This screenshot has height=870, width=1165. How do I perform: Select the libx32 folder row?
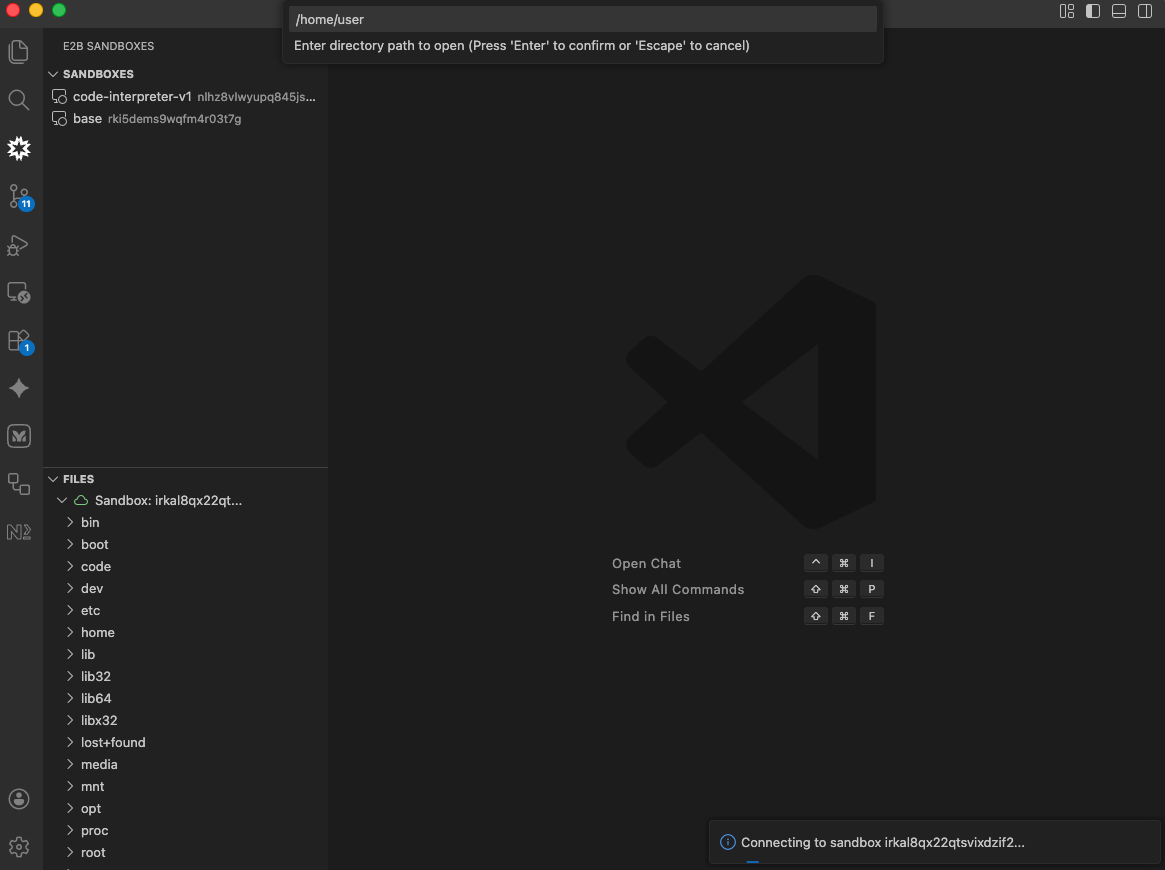pos(186,720)
